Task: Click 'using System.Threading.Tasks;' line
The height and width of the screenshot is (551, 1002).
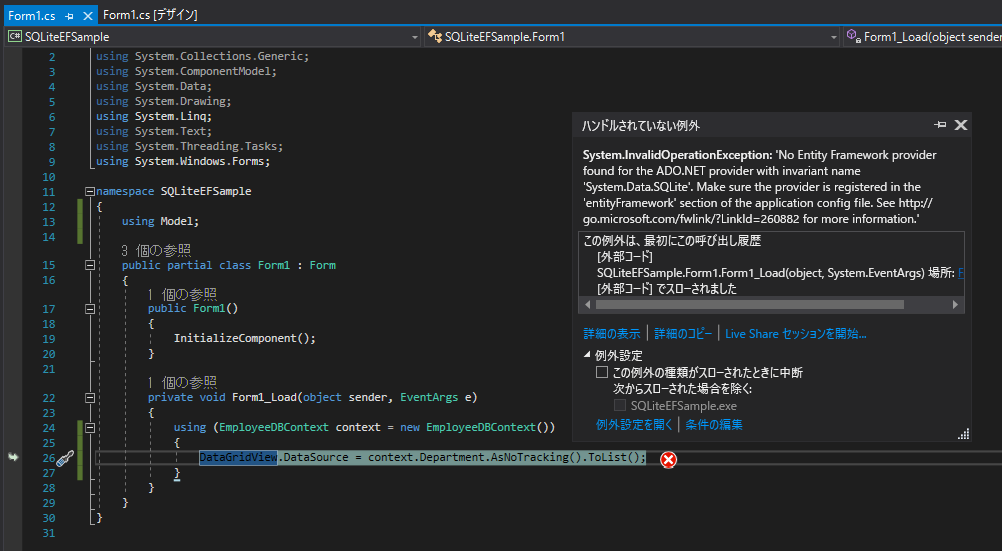Action: click(x=189, y=146)
